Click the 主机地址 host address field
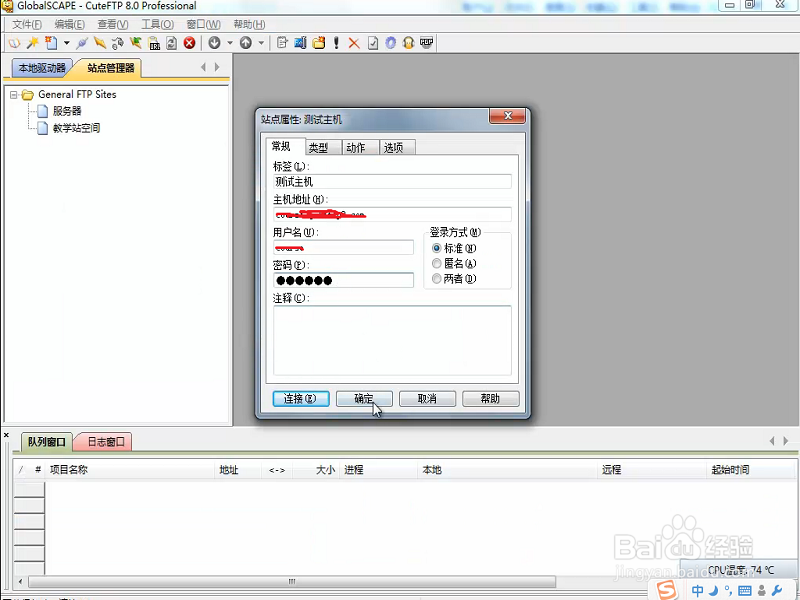This screenshot has width=800, height=600. point(392,214)
